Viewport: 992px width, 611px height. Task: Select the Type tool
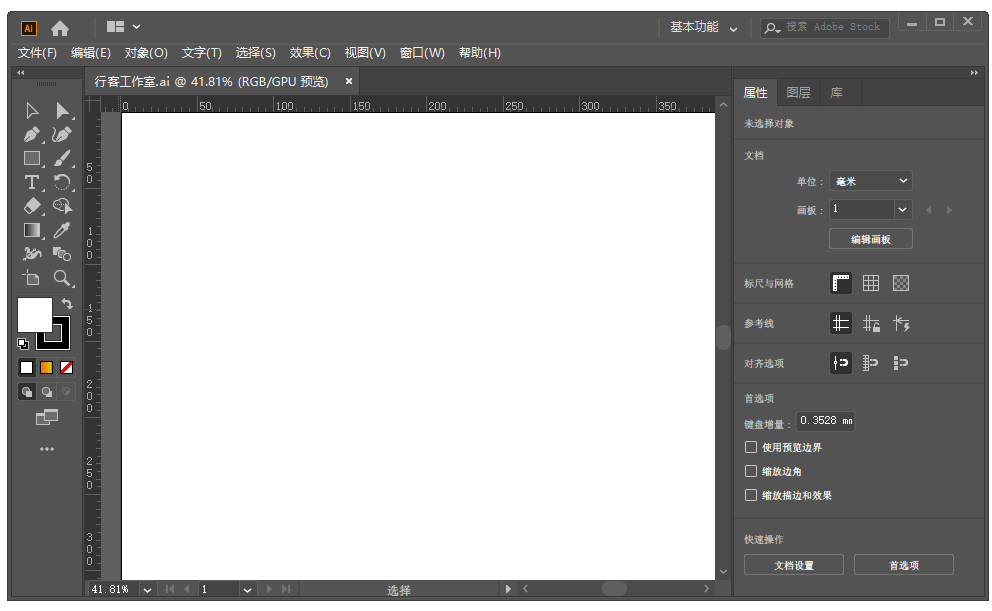[32, 182]
